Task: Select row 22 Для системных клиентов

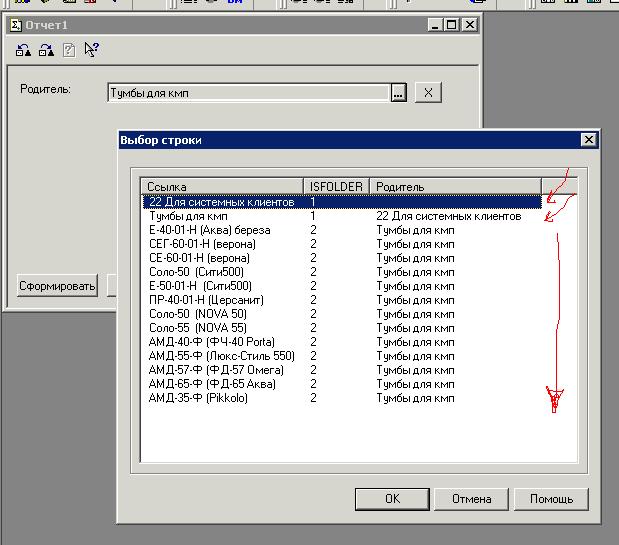Action: [x=221, y=202]
